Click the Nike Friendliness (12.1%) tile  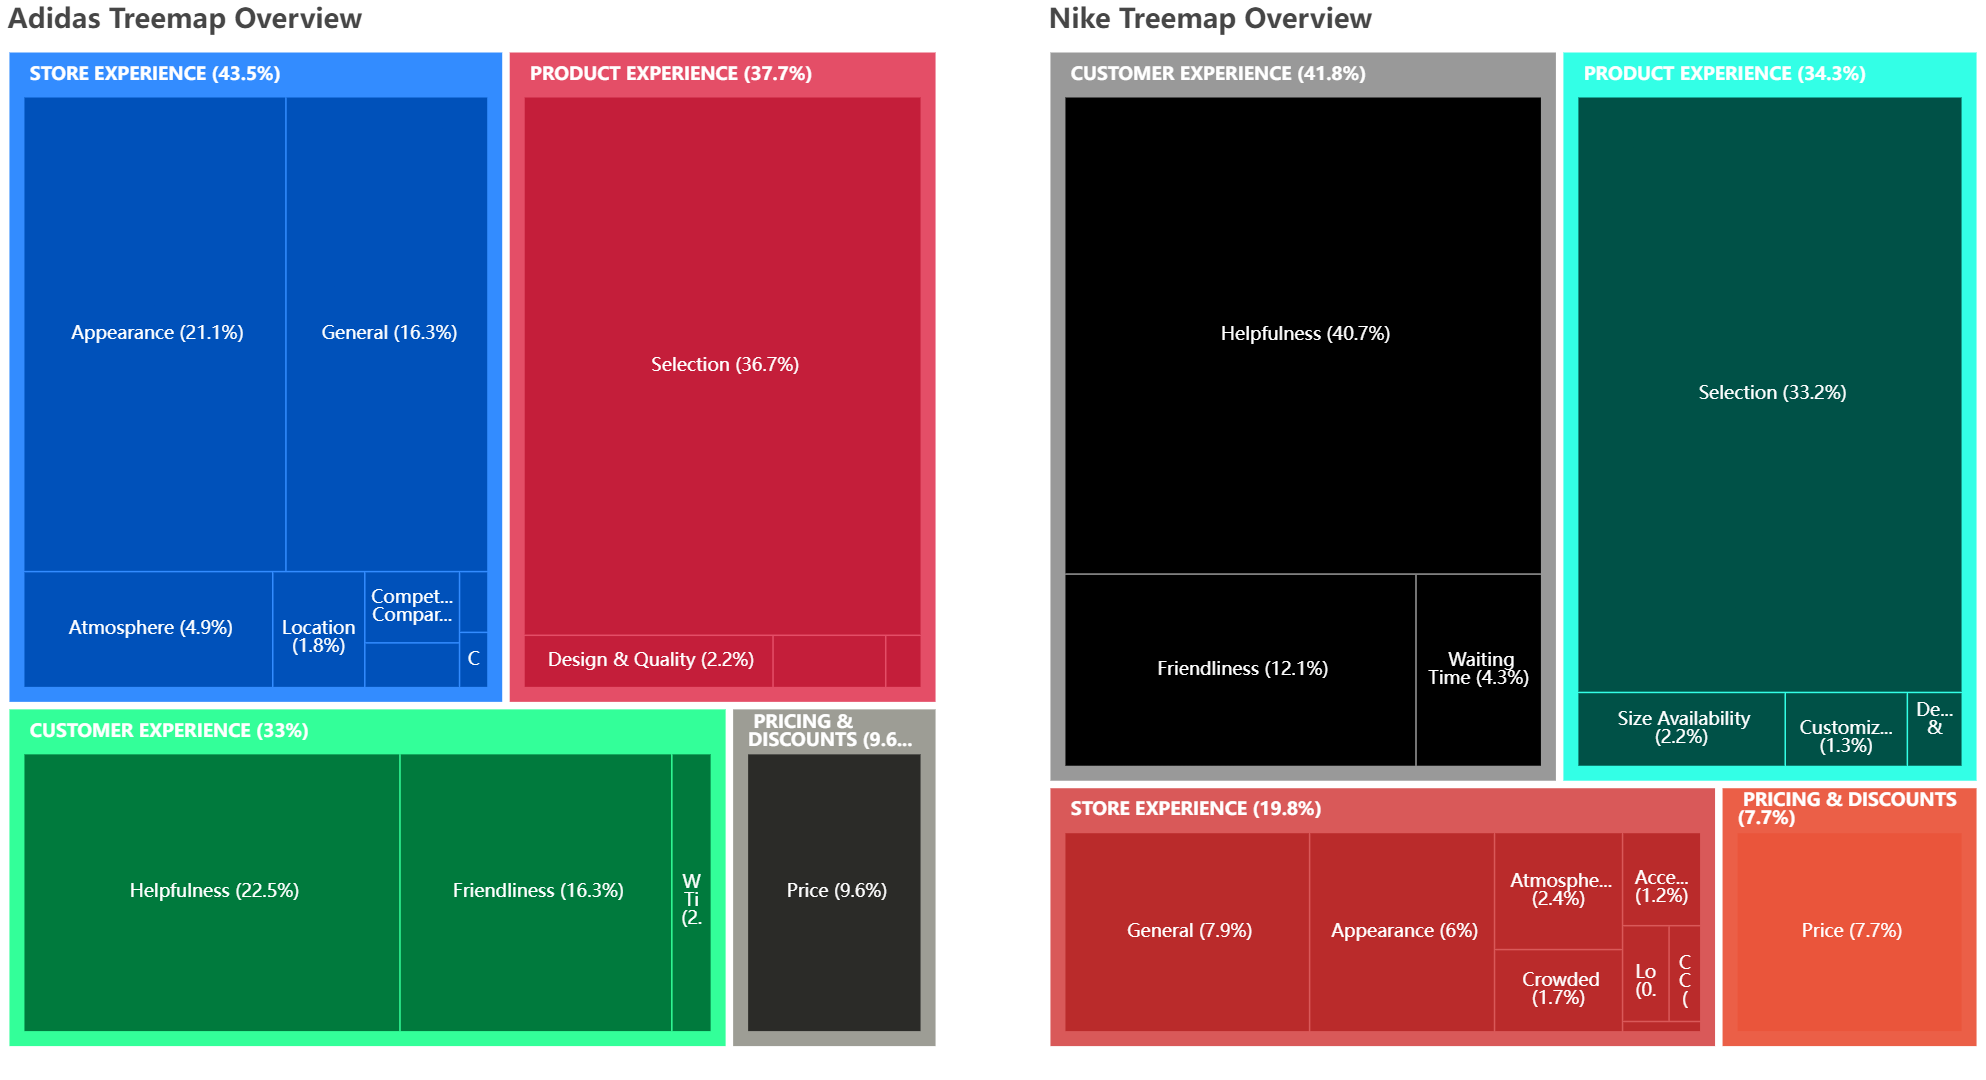click(x=1240, y=670)
